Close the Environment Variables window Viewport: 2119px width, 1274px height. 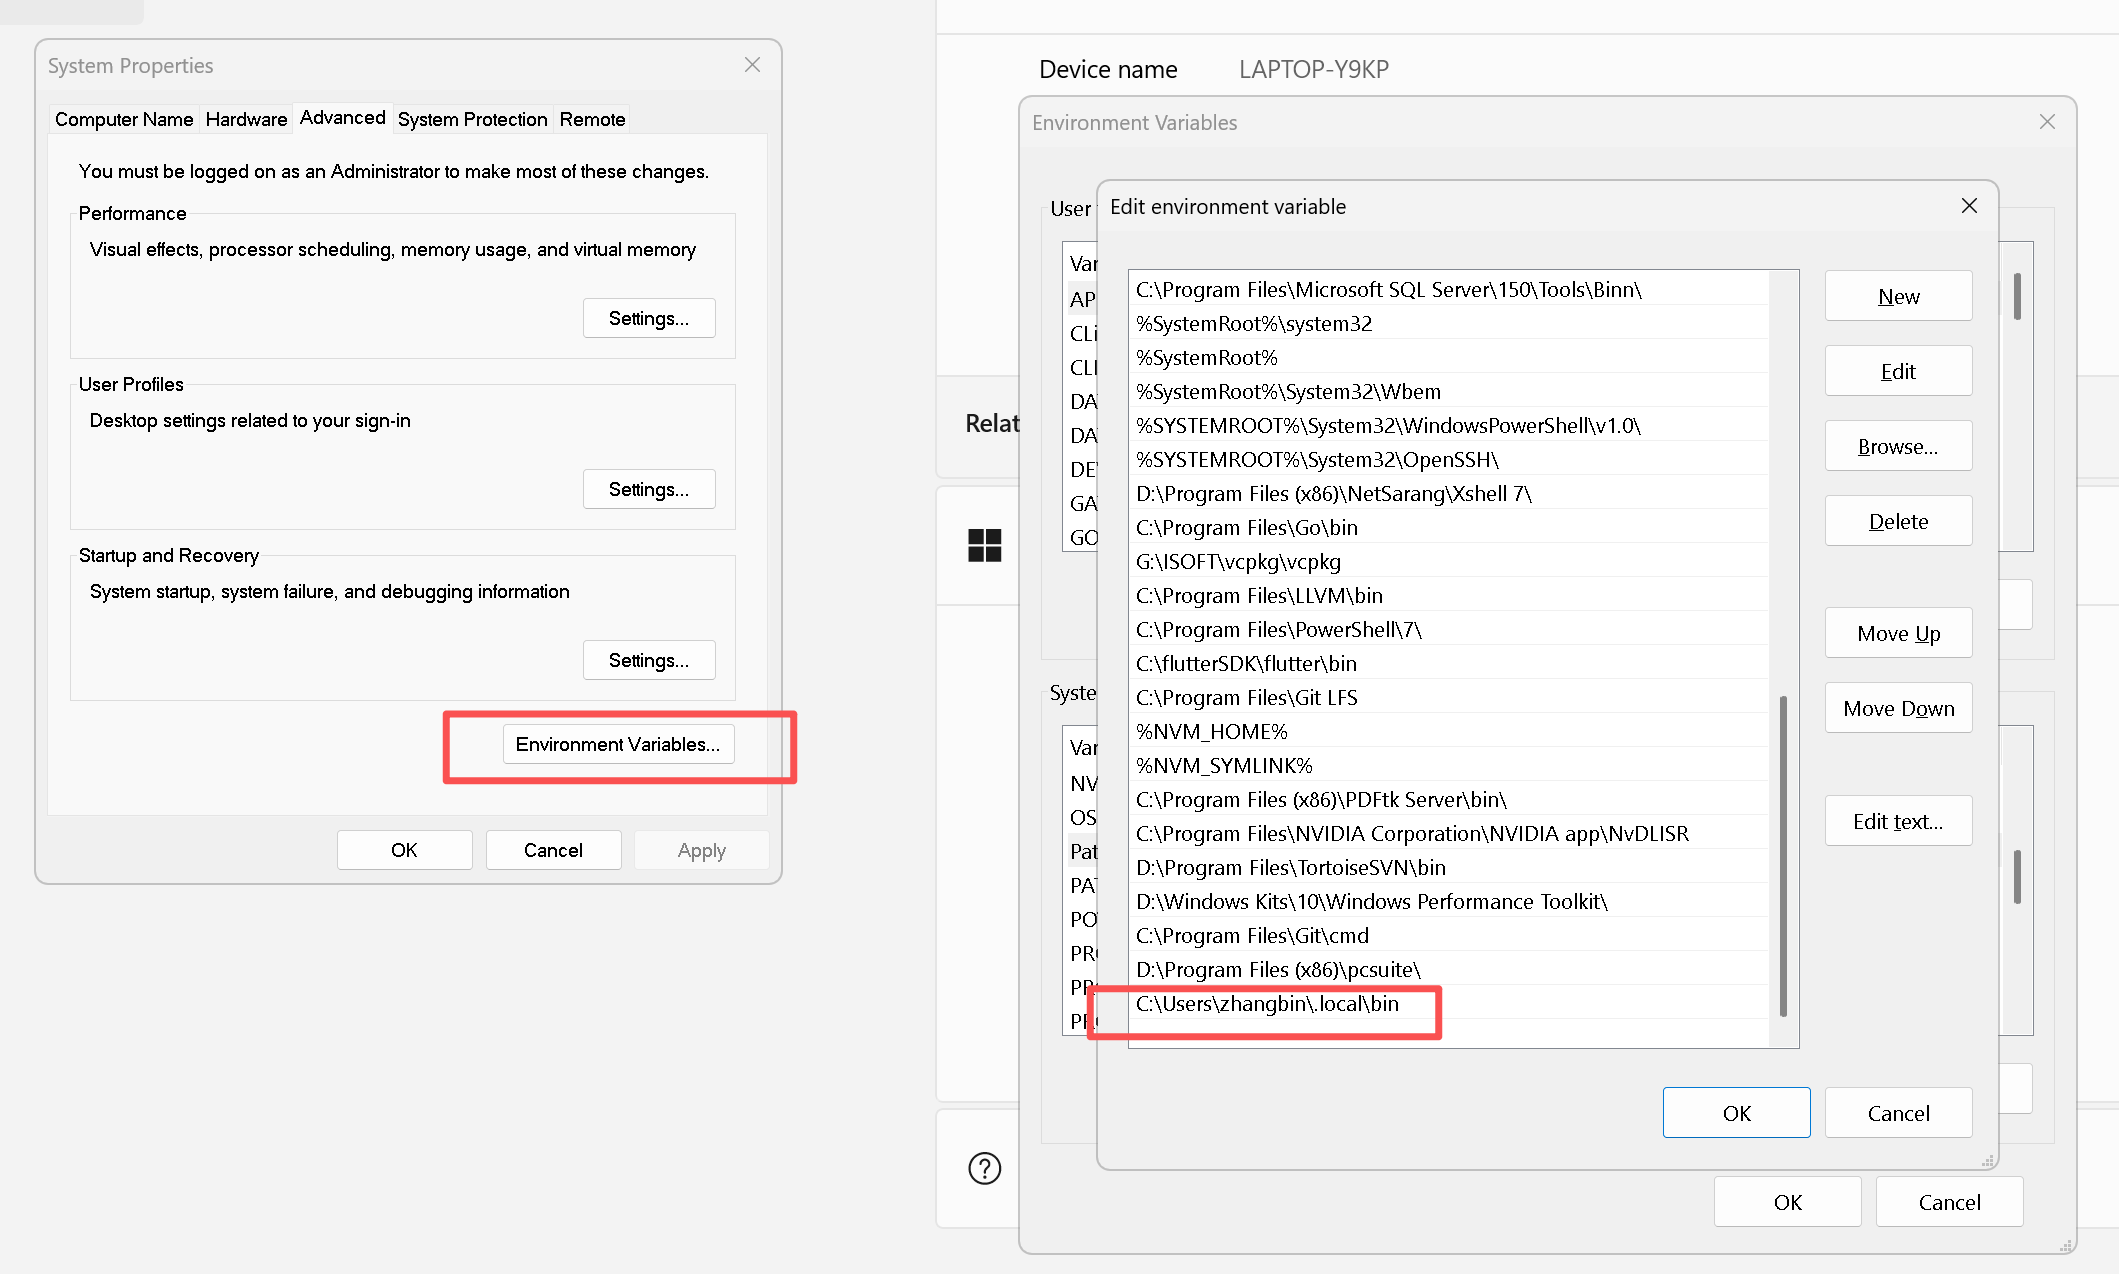tap(2047, 122)
